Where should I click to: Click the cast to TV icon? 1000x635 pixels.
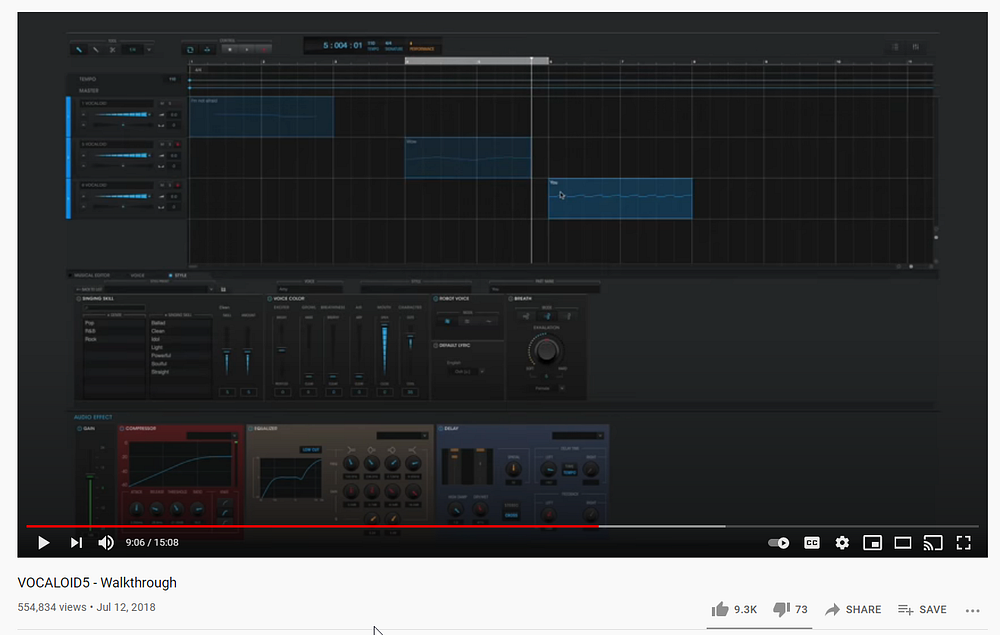pos(932,543)
